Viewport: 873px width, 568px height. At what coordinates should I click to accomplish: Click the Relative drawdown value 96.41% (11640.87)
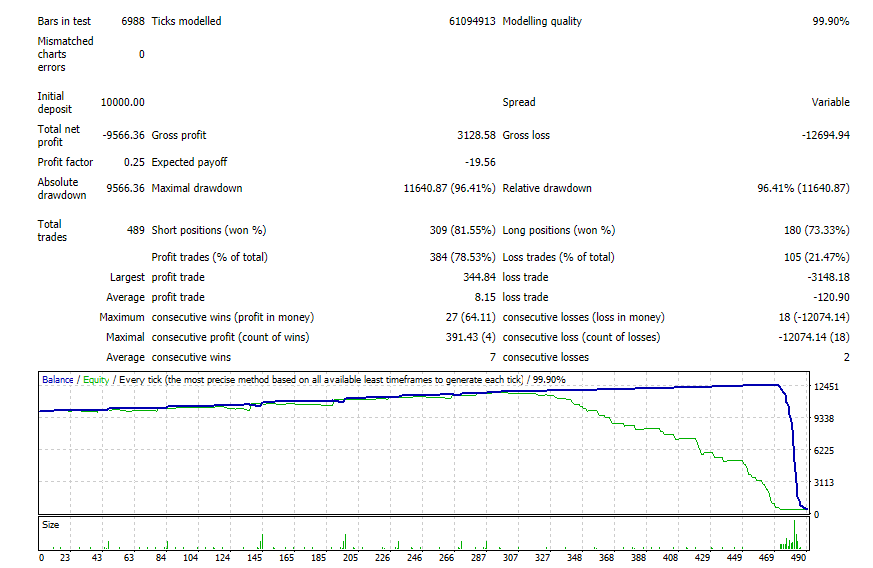(x=803, y=188)
